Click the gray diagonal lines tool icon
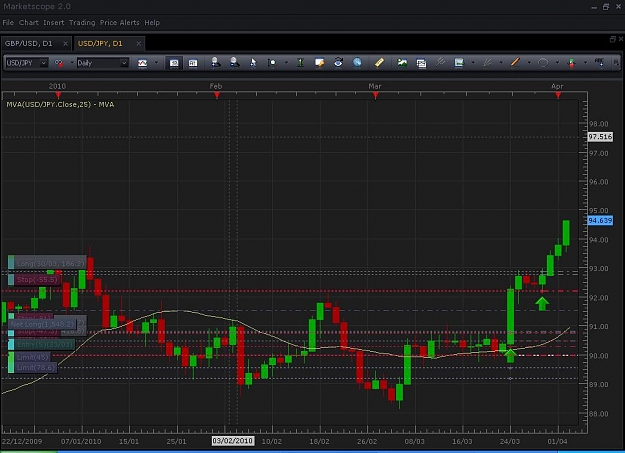Screen dimensions: 625x453 pyautogui.click(x=440, y=62)
